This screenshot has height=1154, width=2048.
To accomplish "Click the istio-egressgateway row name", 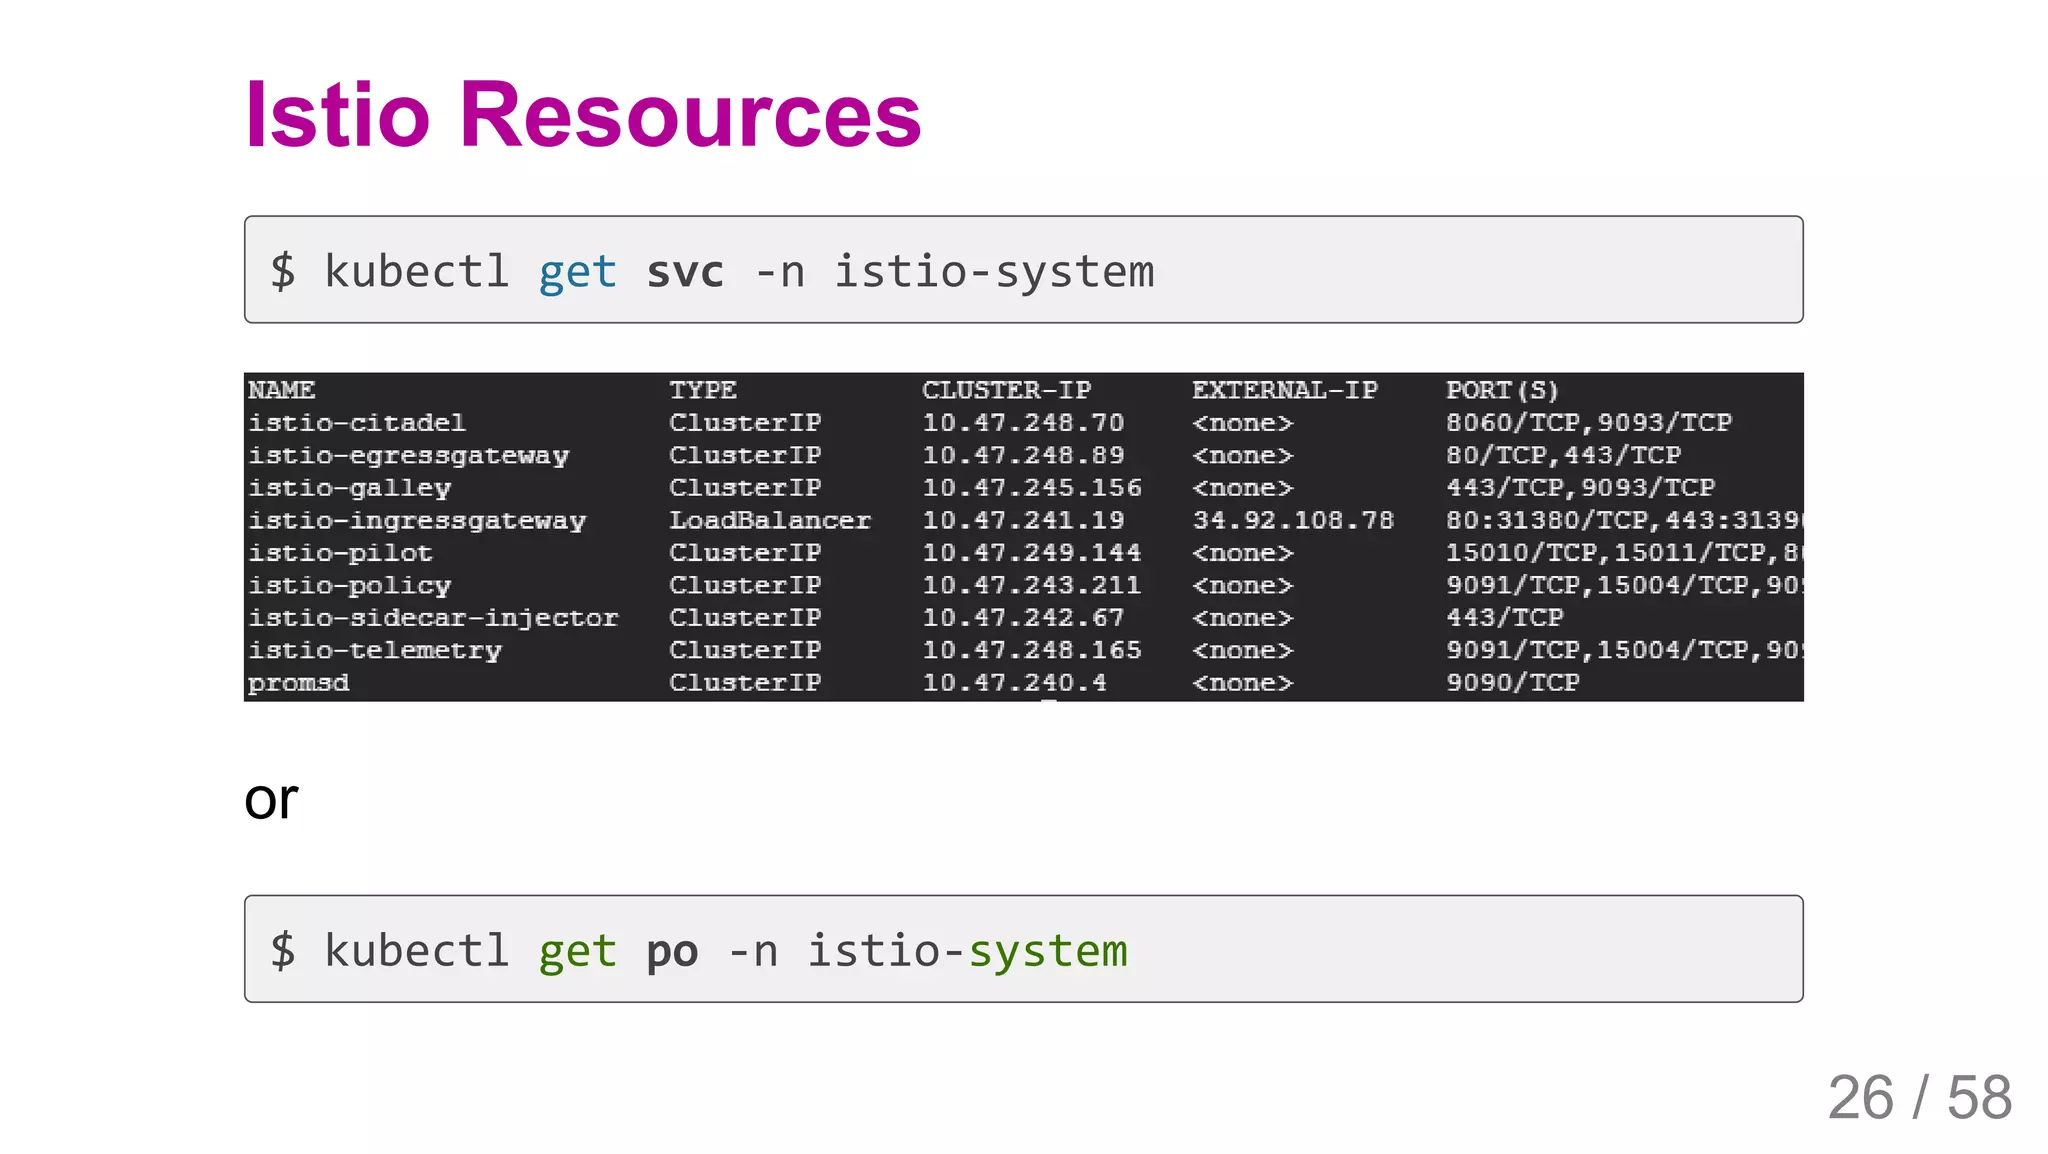I will (x=408, y=456).
